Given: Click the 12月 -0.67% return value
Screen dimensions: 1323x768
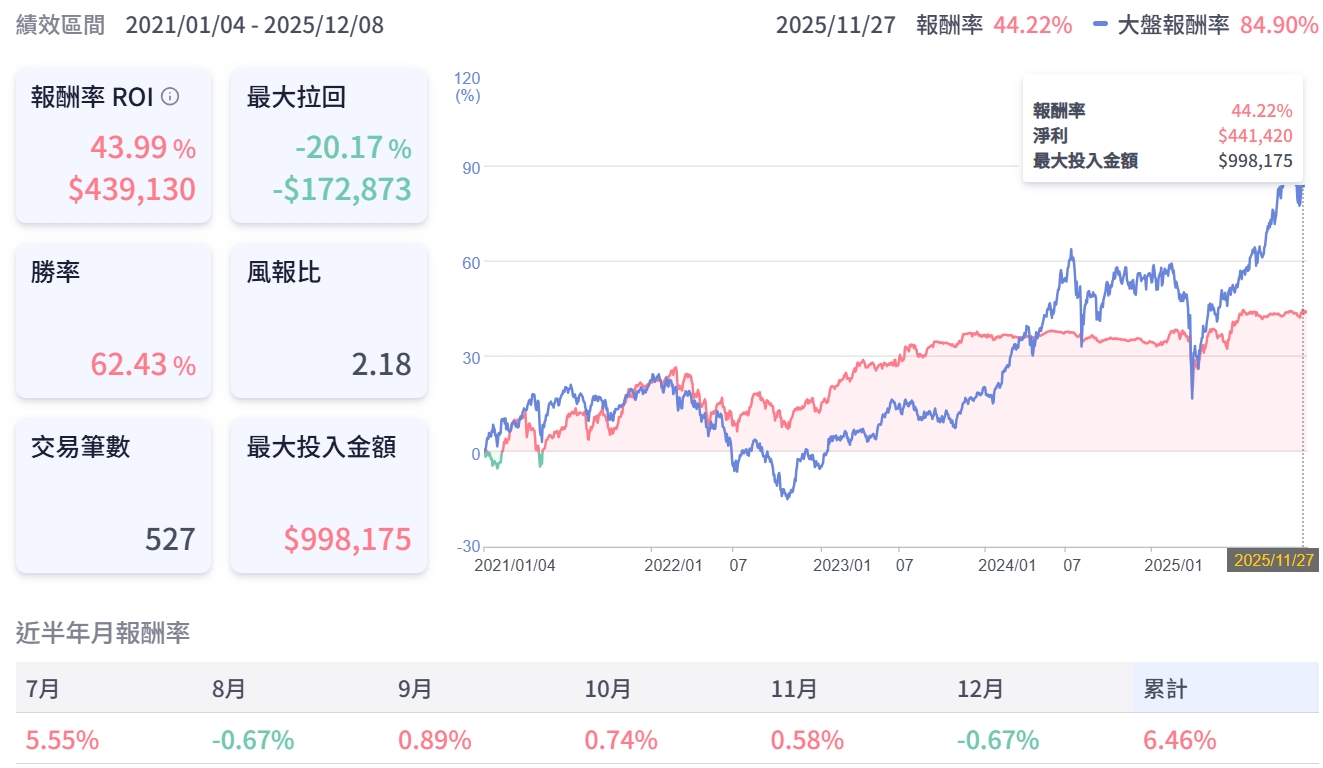Looking at the screenshot, I should click(x=997, y=740).
